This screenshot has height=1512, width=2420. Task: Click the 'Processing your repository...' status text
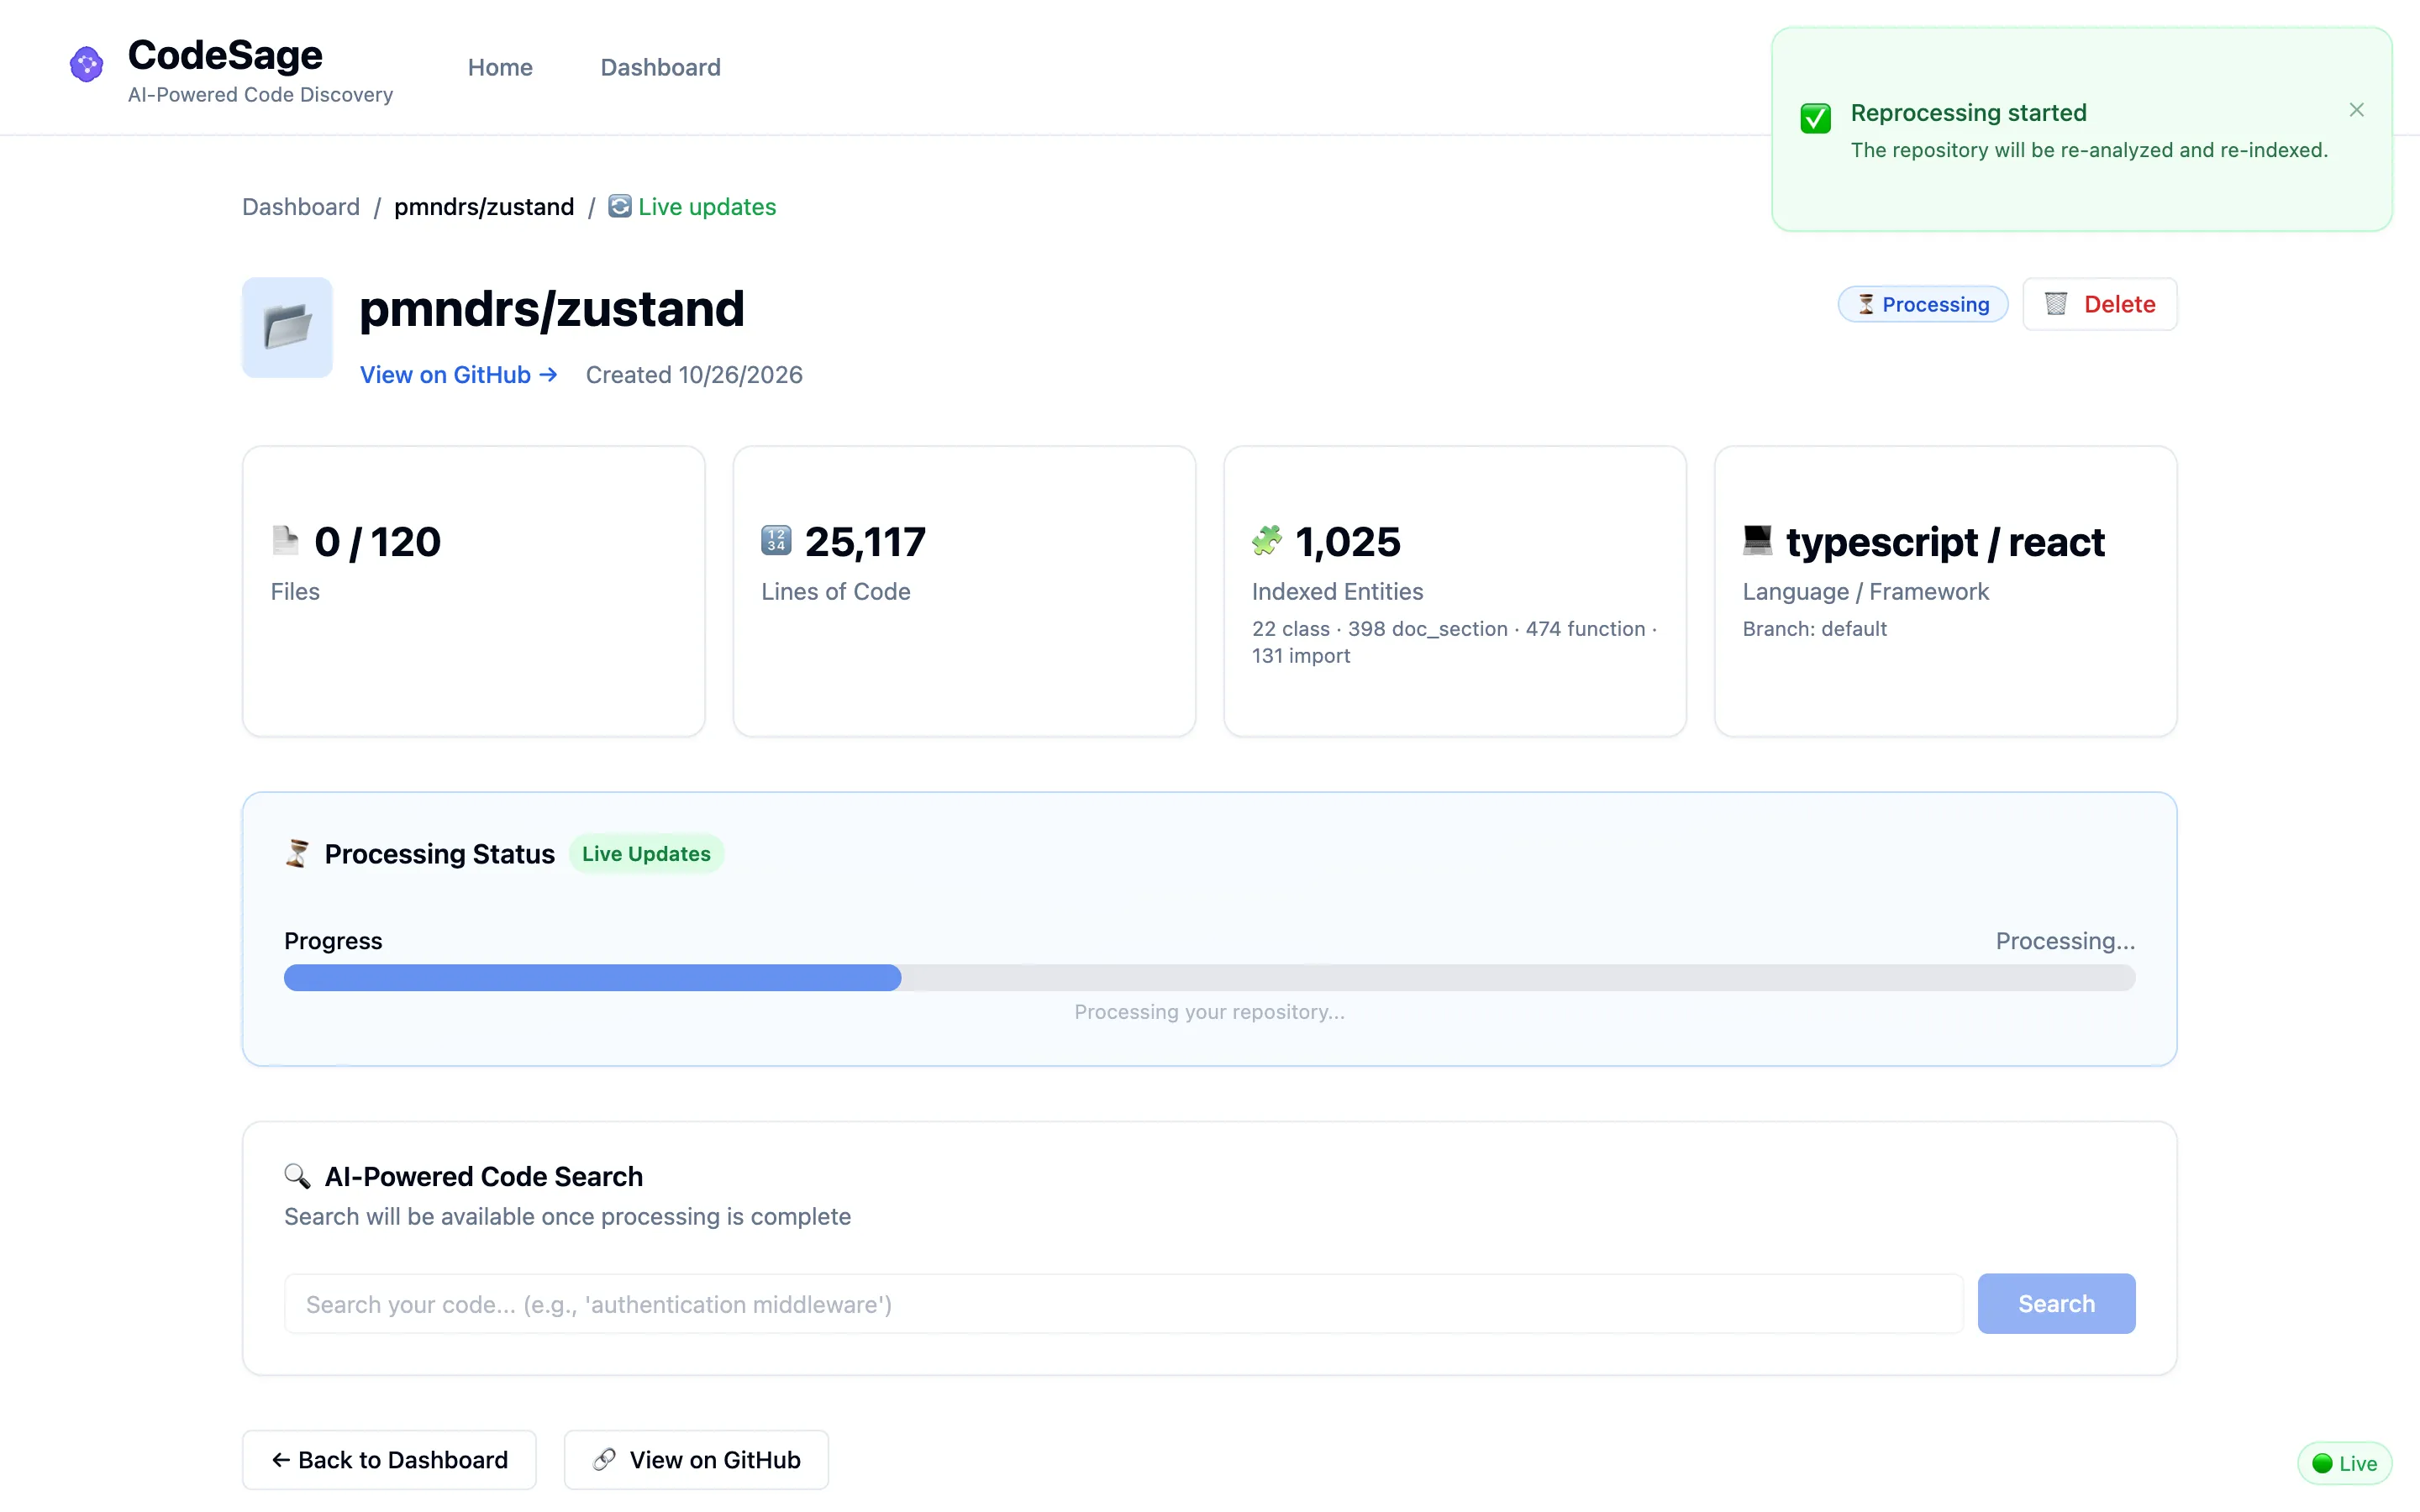[x=1209, y=1011]
